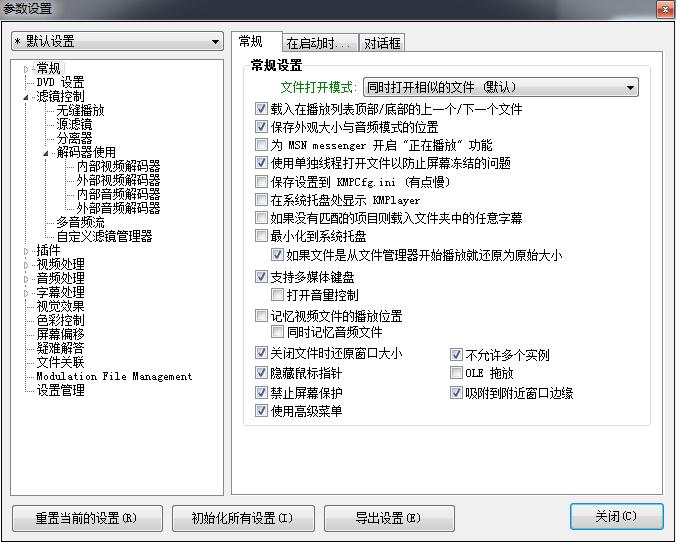Toggle 不允许多个实例 checkbox
676x543 pixels.
[x=456, y=355]
